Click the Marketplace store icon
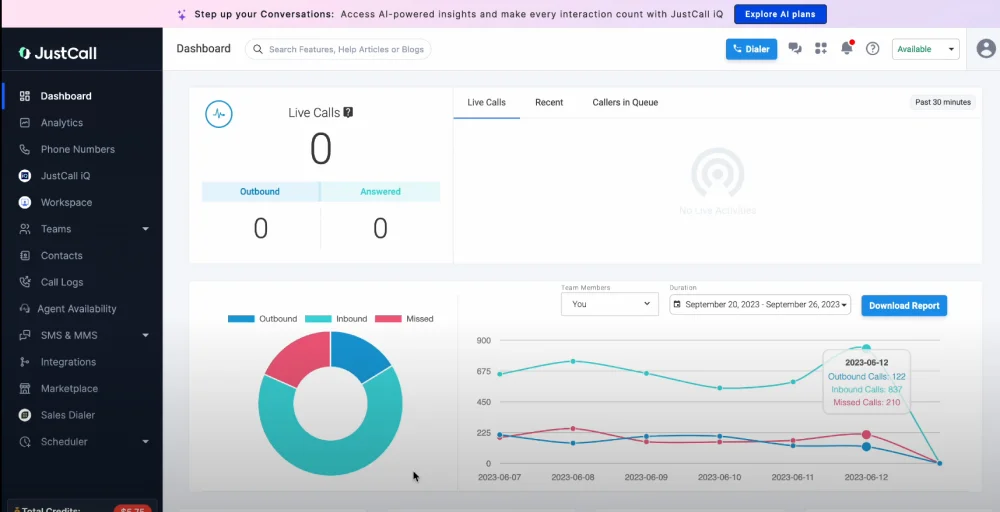The width and height of the screenshot is (1000, 512). pyautogui.click(x=25, y=388)
